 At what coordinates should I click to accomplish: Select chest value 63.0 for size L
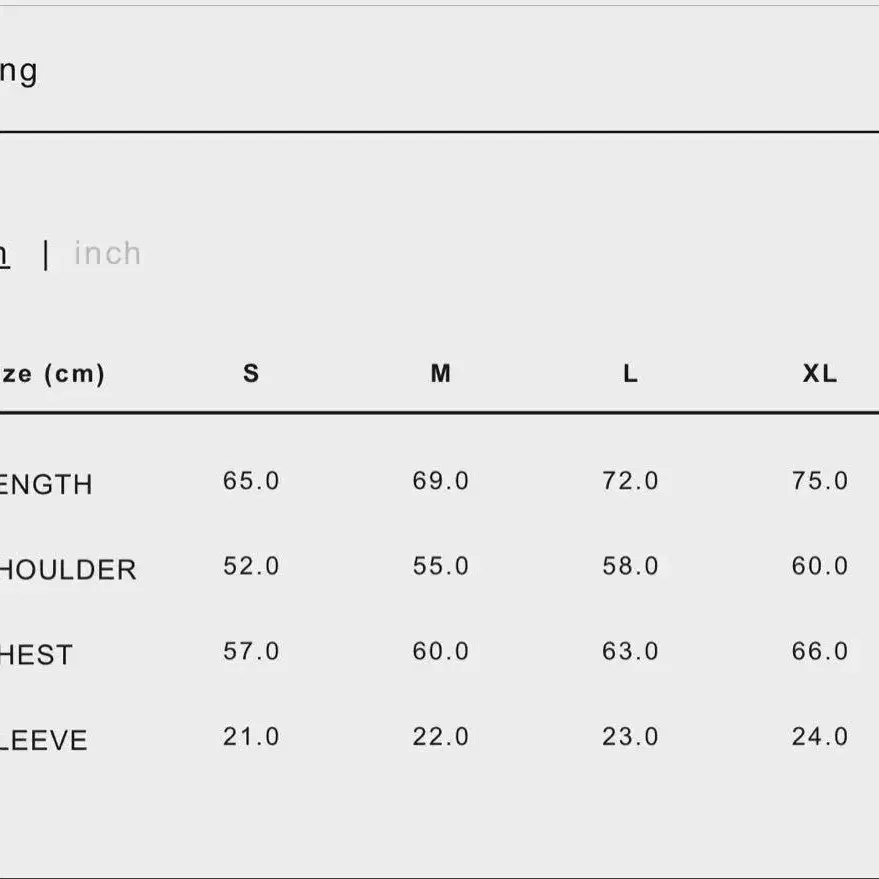630,652
